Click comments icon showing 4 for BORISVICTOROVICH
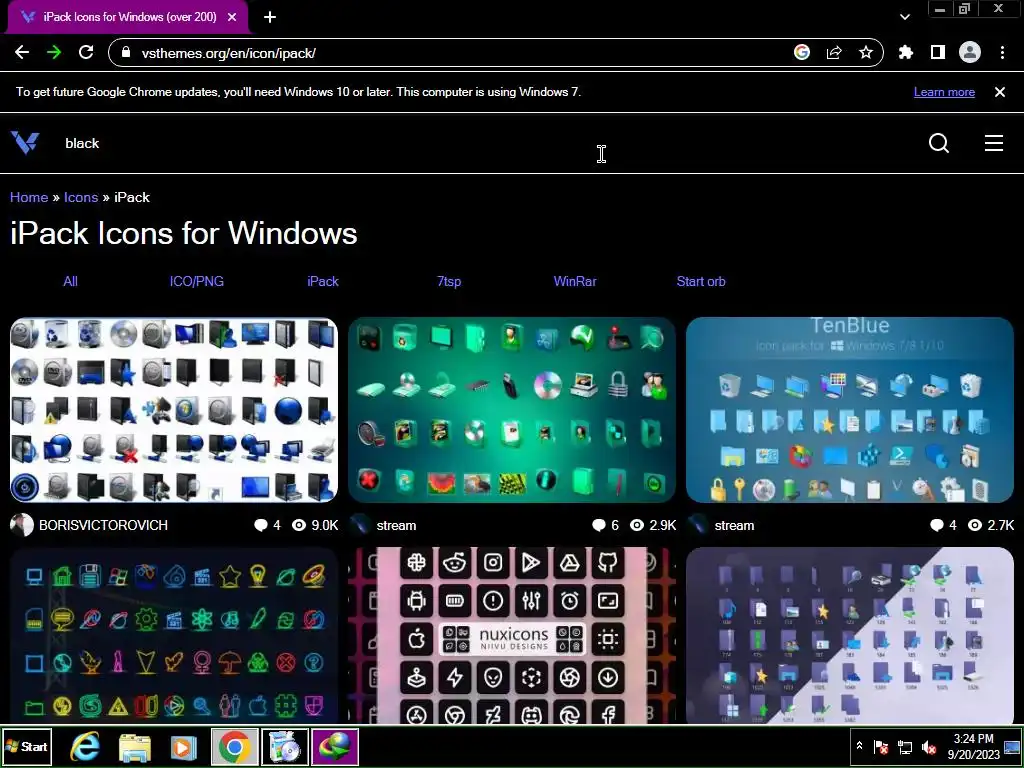The image size is (1024, 768). point(261,525)
